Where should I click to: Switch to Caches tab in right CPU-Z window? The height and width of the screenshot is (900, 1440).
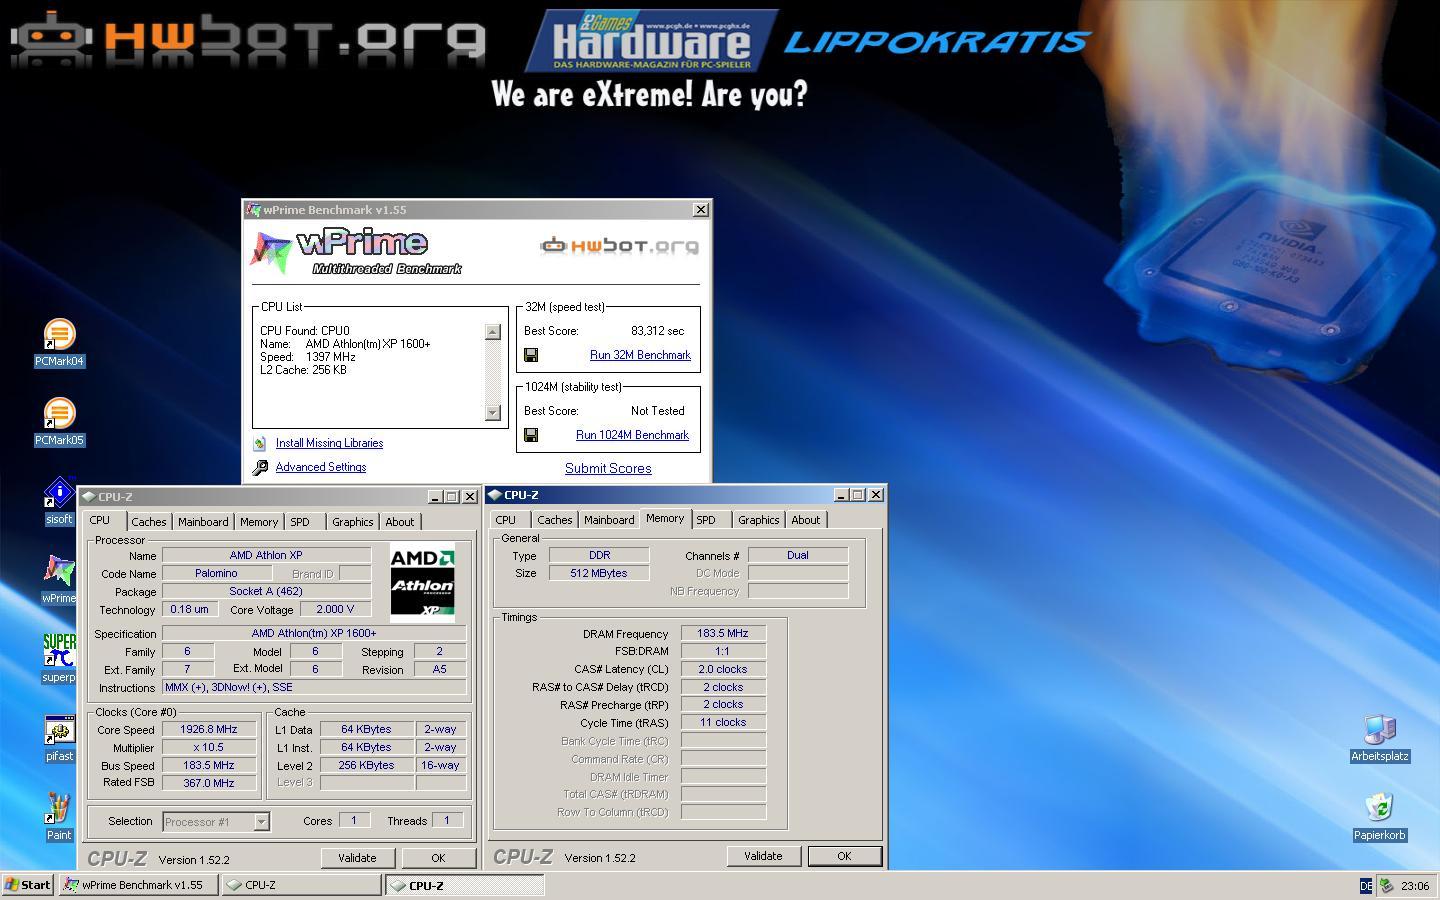[x=555, y=520]
